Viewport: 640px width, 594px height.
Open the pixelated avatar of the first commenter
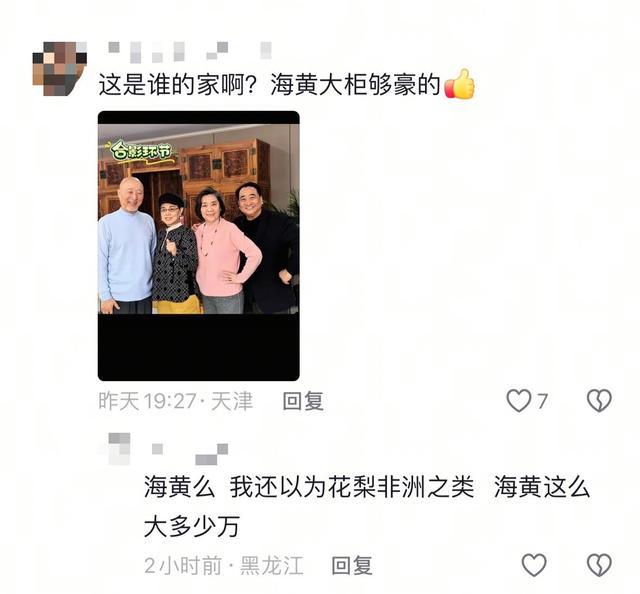pyautogui.click(x=60, y=69)
